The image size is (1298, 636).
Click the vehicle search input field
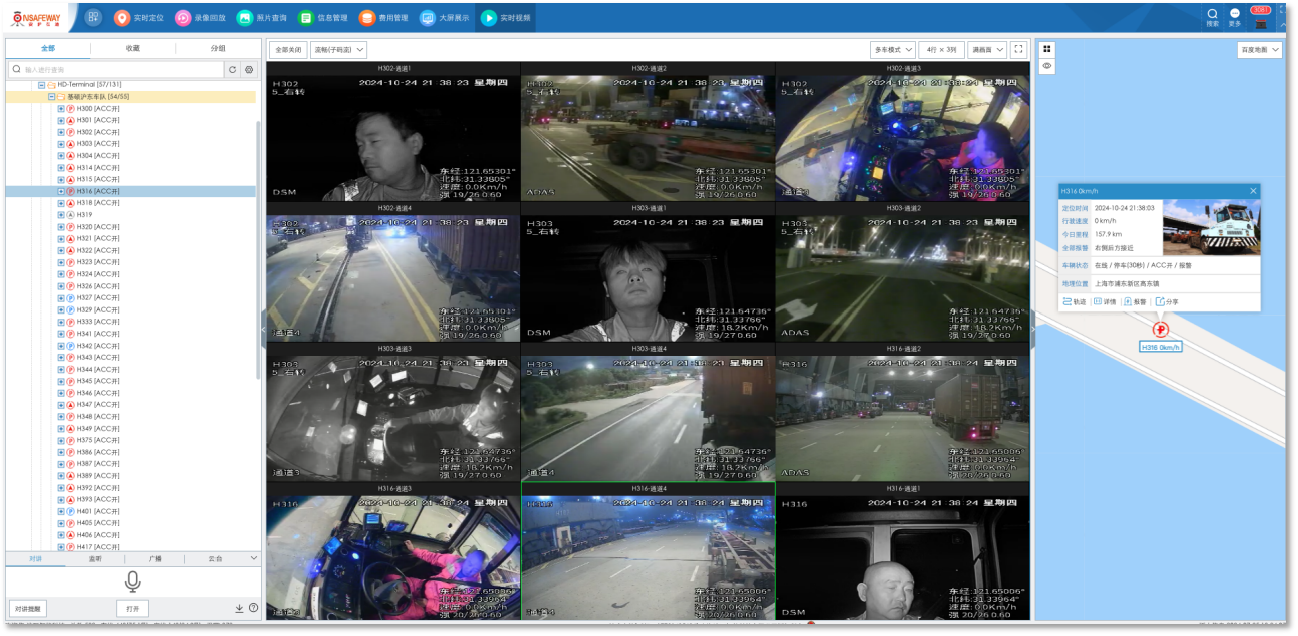[120, 70]
